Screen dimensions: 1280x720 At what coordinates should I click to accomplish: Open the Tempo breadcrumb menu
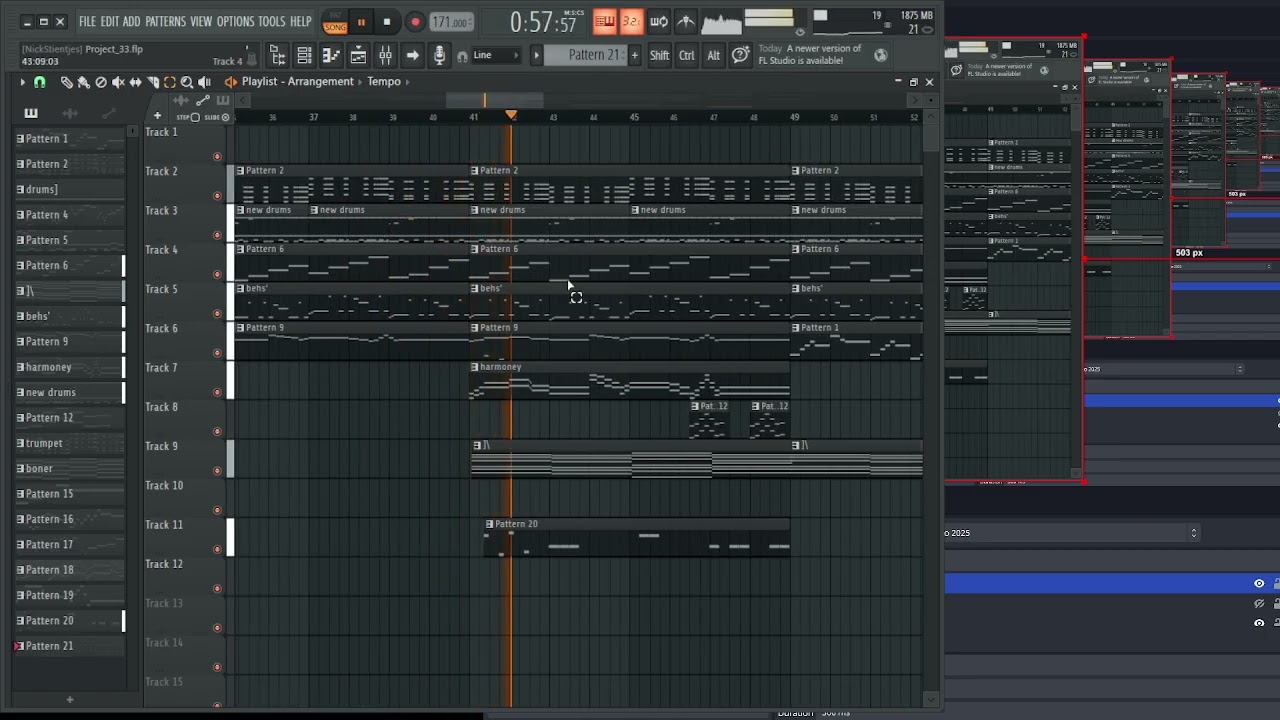coord(384,82)
